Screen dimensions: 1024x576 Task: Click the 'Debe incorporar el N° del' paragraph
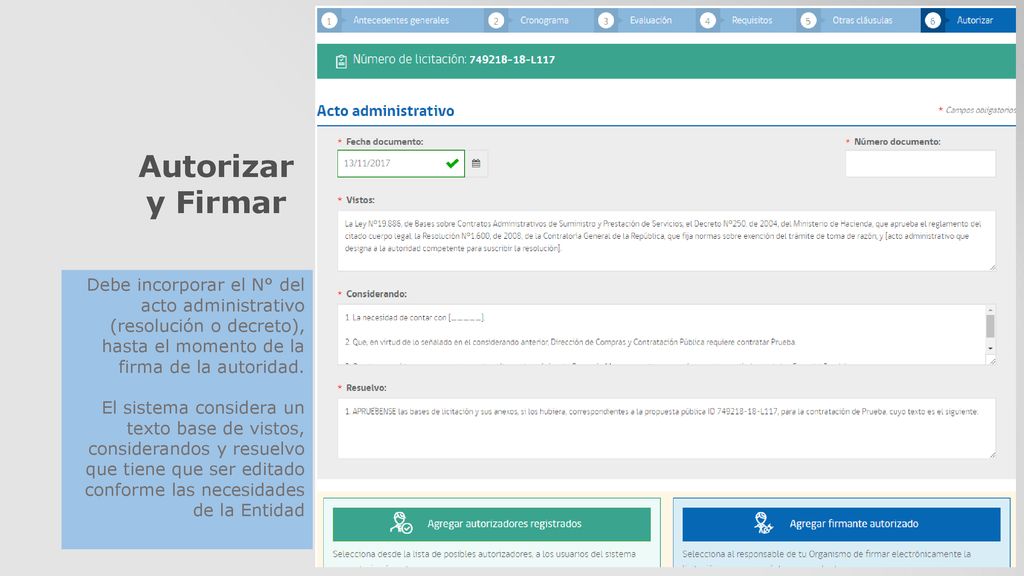197,326
